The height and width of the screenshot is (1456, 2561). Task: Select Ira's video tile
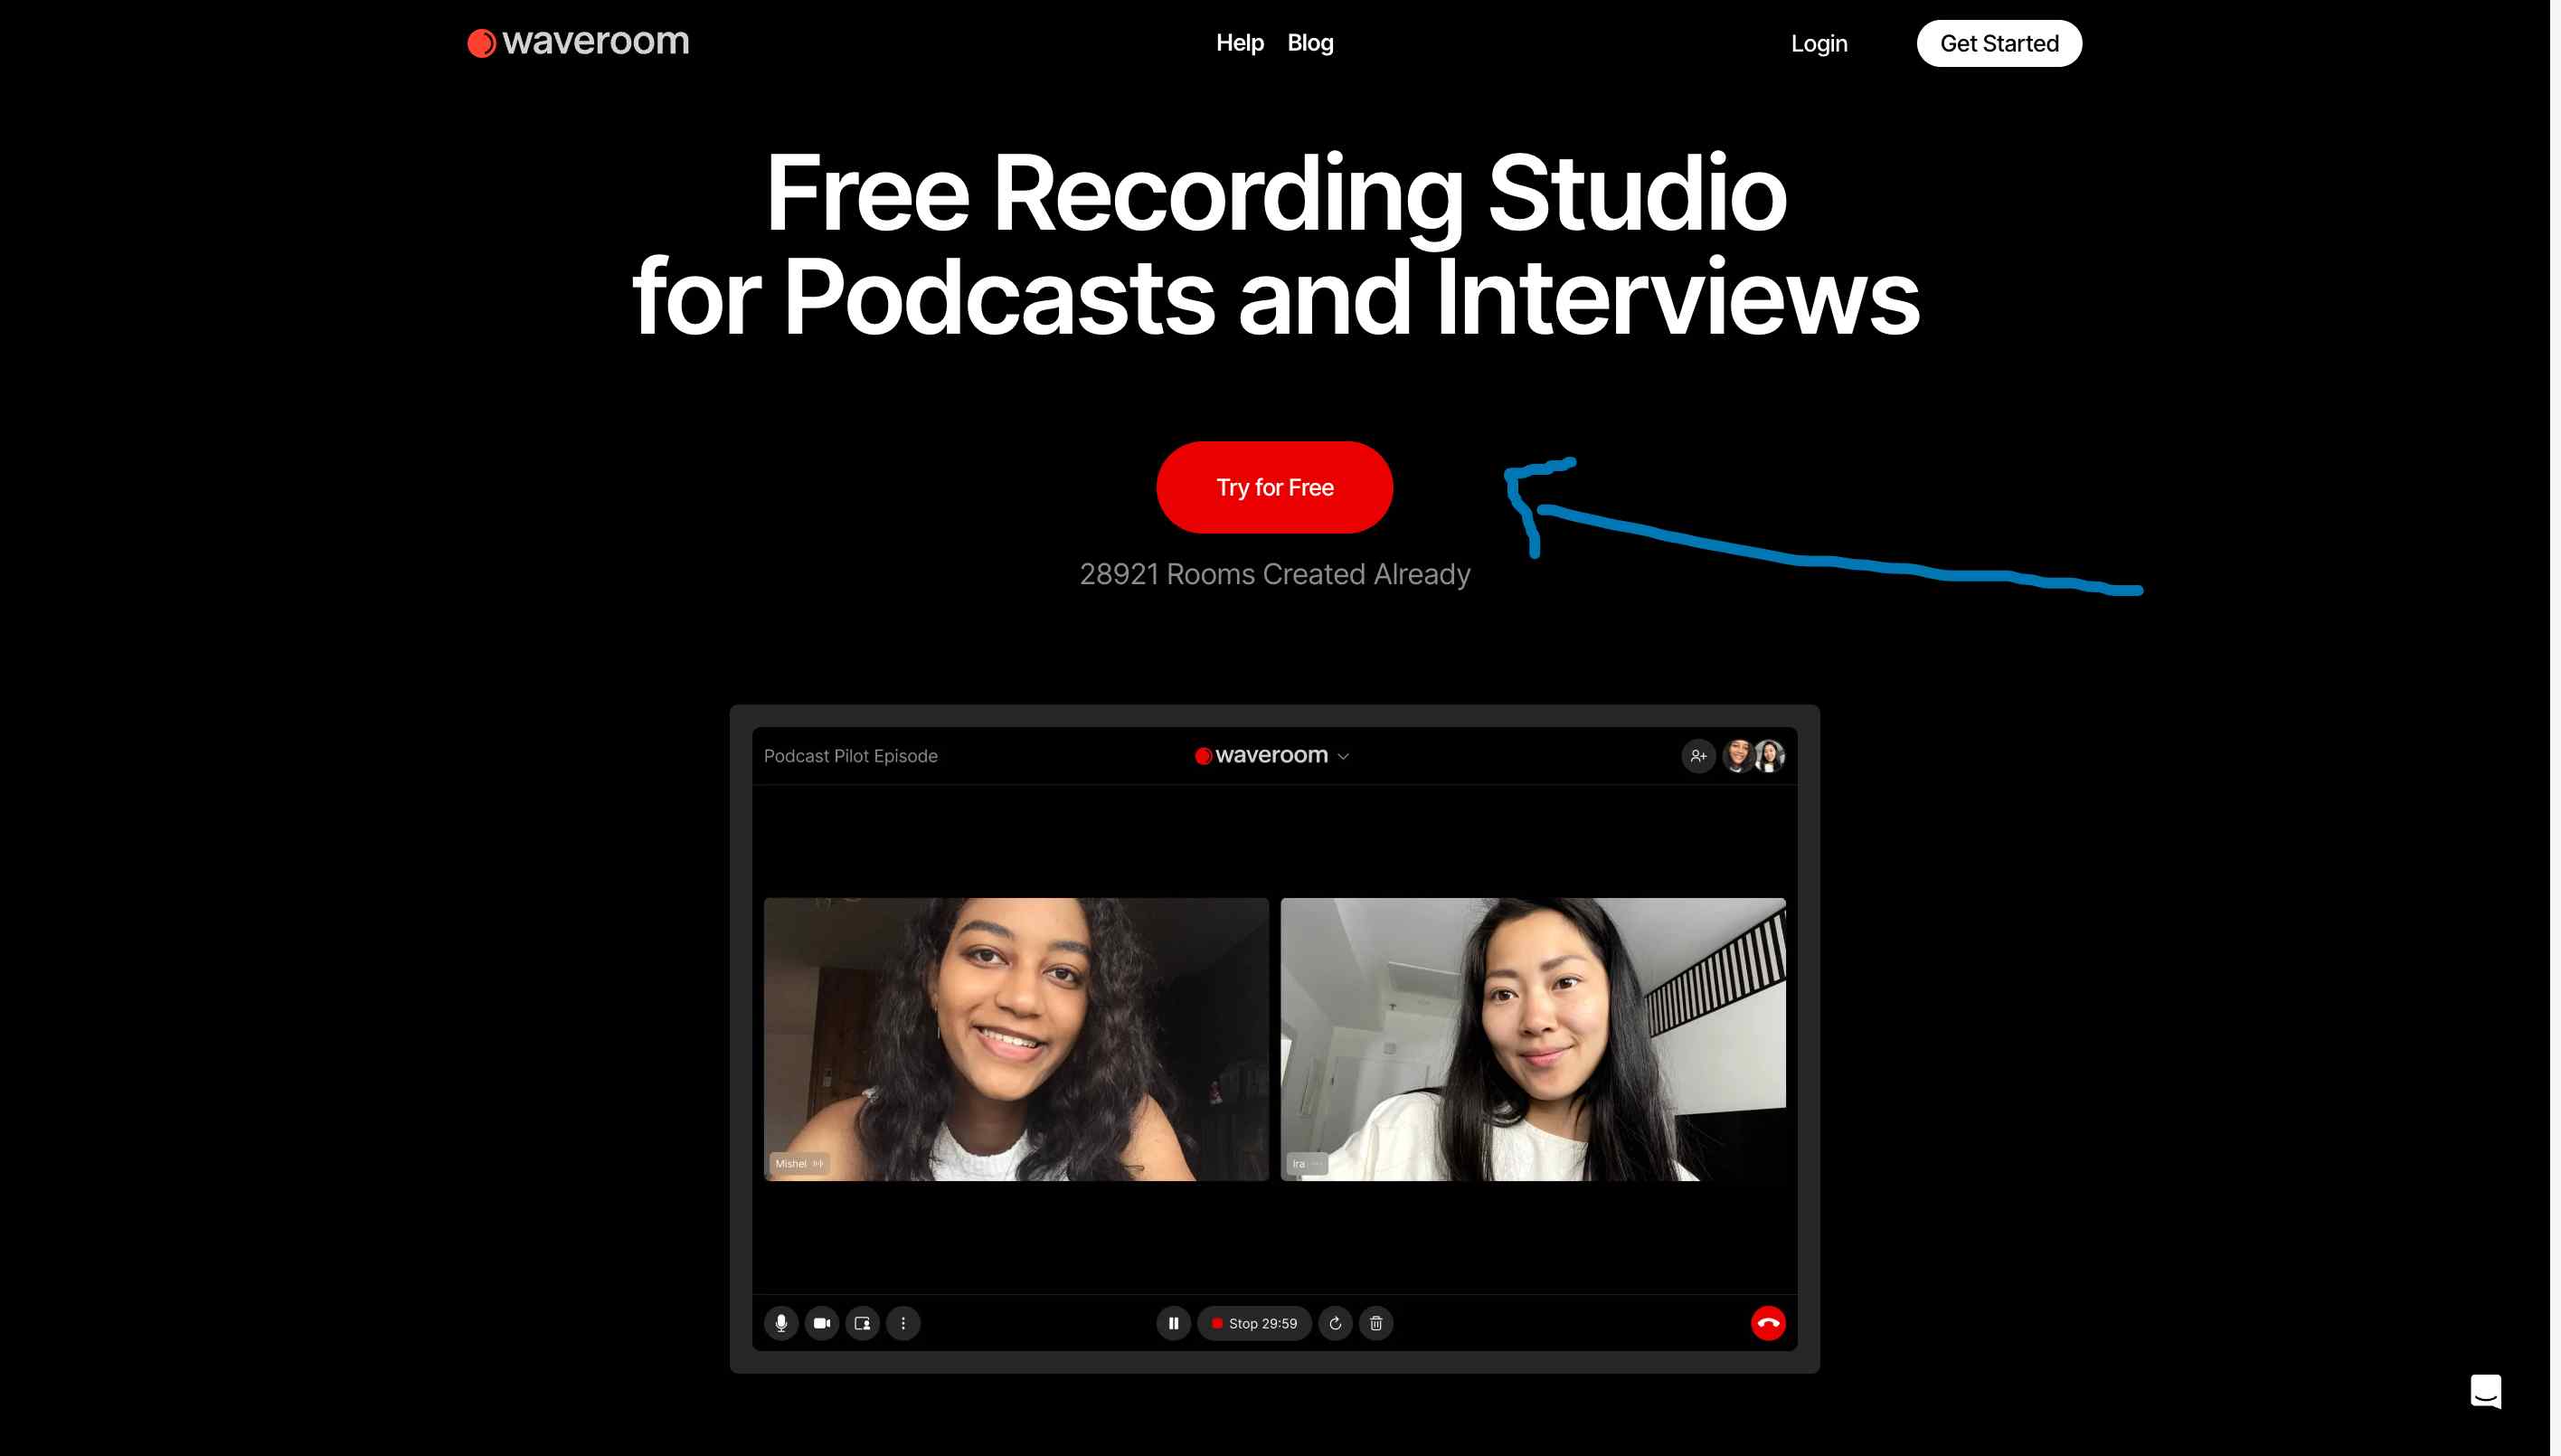[1532, 1039]
